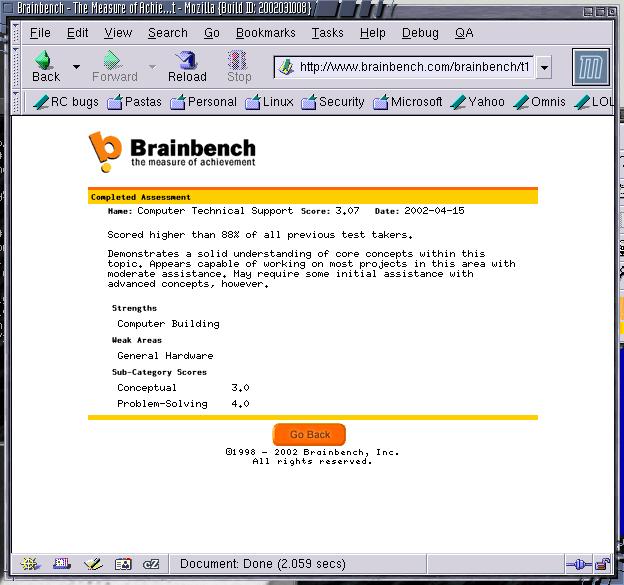Open Mail from the status bar component icon
Screen dimensions: 624x585
62,564
